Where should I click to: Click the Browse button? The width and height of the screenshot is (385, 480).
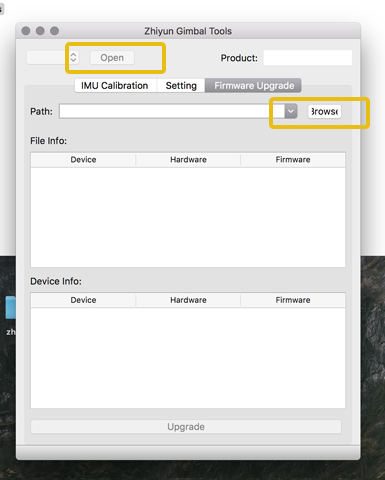tap(324, 111)
